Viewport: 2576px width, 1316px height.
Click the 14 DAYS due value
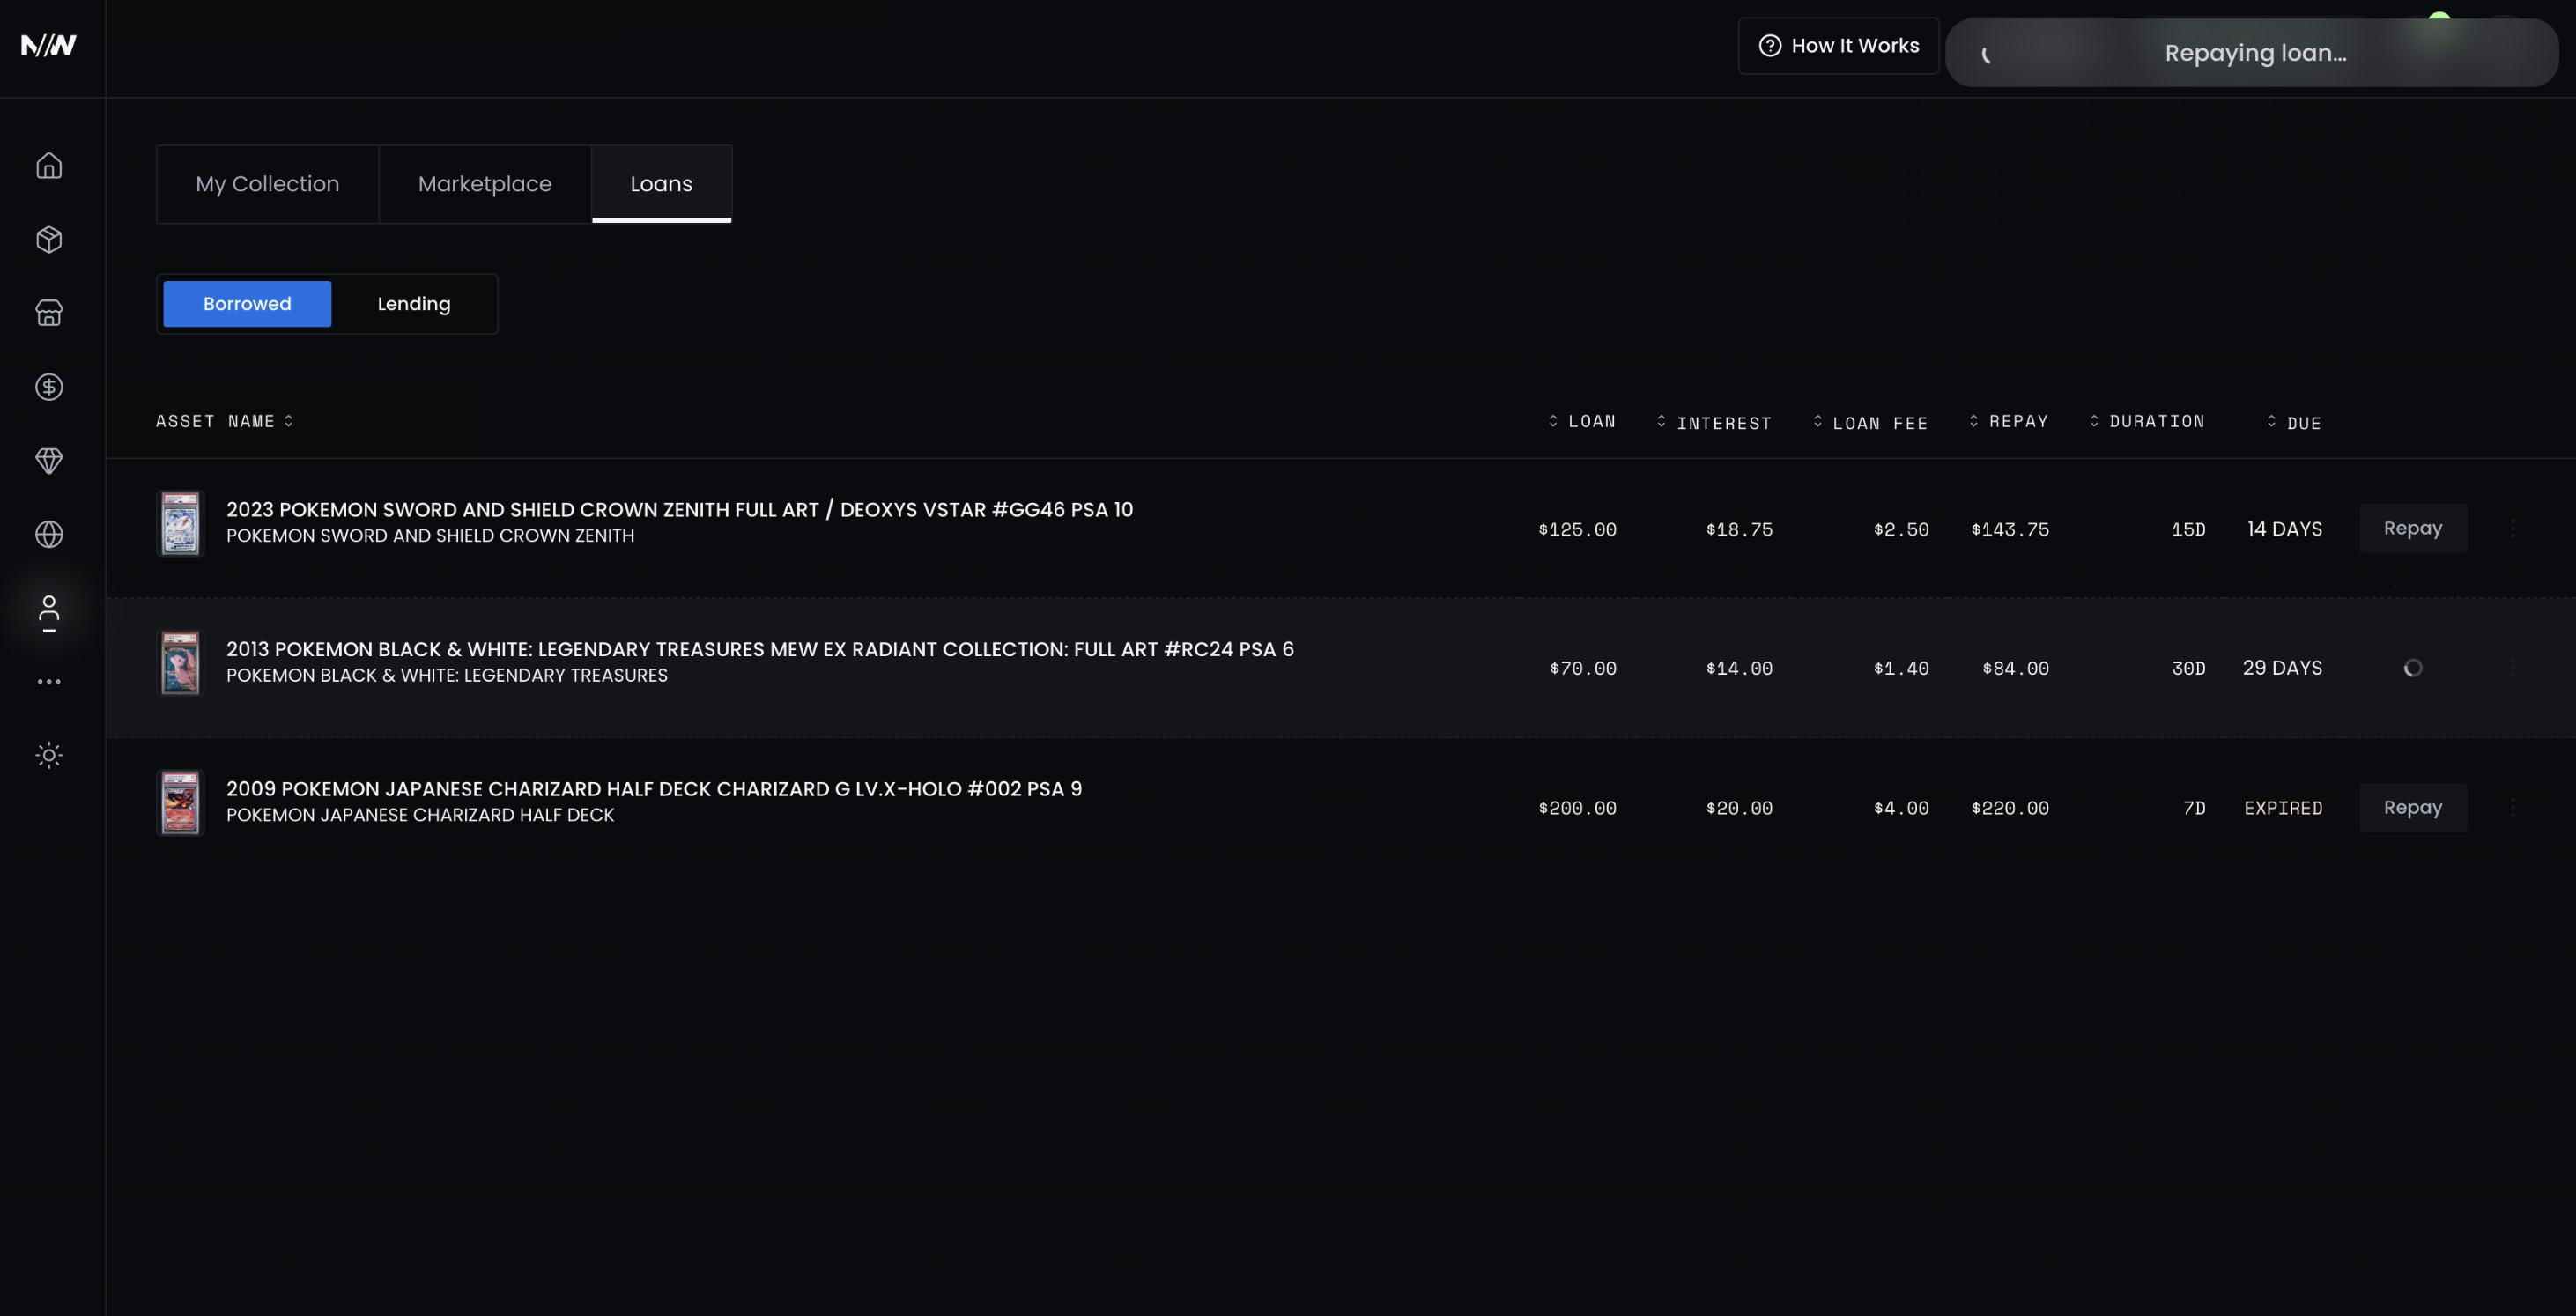2285,529
